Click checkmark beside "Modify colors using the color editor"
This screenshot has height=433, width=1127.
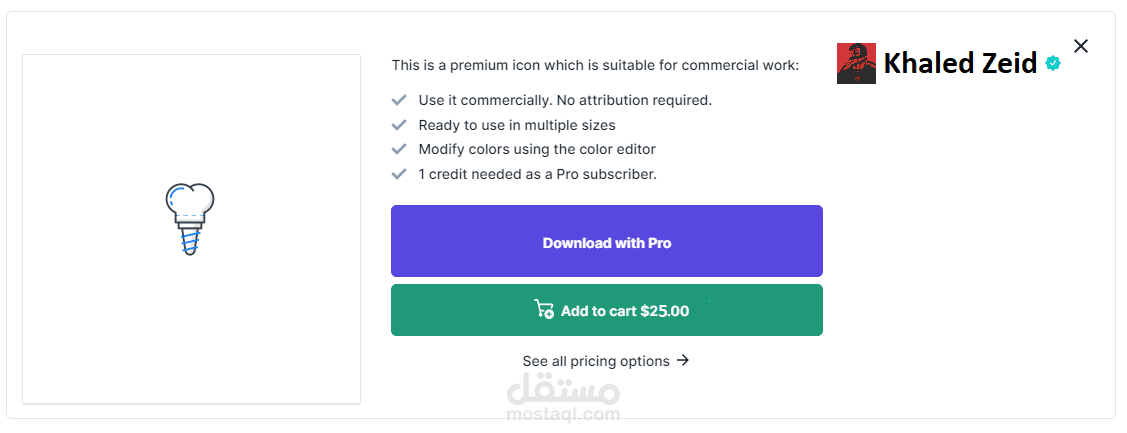(399, 149)
